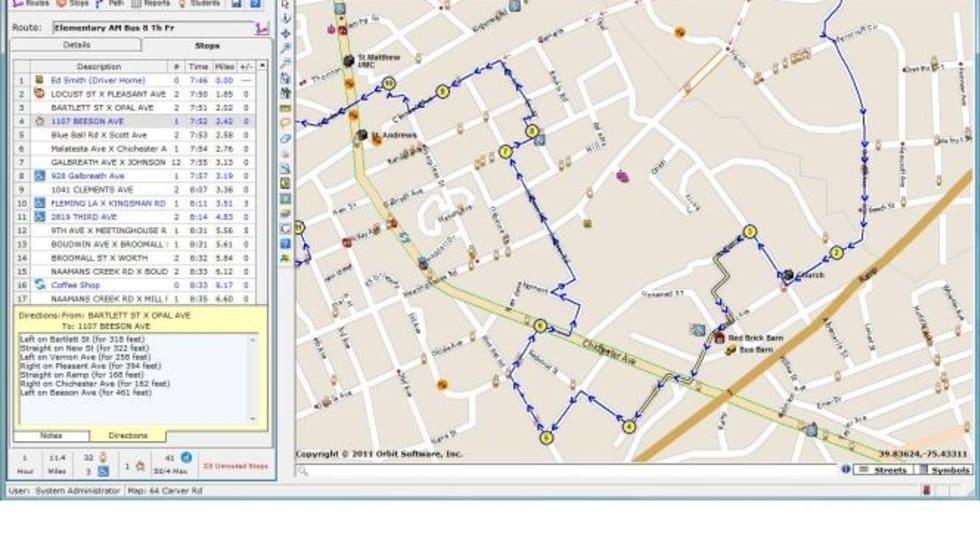Screen dimensions: 980x552
Task: Toggle the Symbols map layer button
Action: click(944, 469)
